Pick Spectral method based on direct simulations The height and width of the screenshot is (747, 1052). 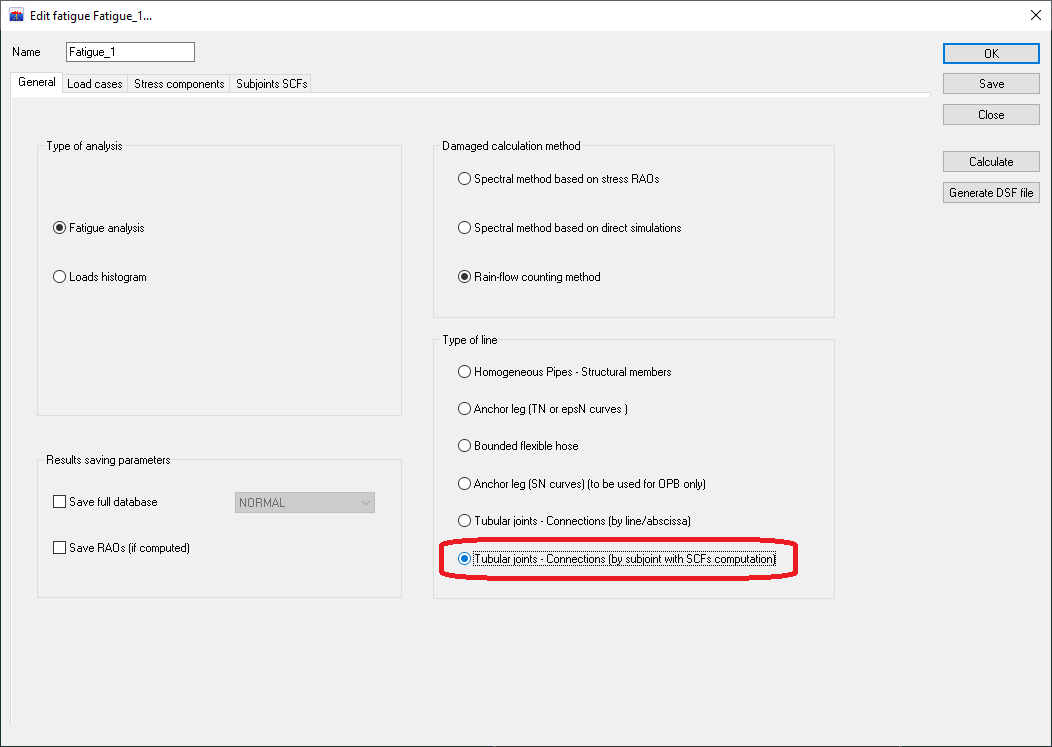tap(464, 228)
